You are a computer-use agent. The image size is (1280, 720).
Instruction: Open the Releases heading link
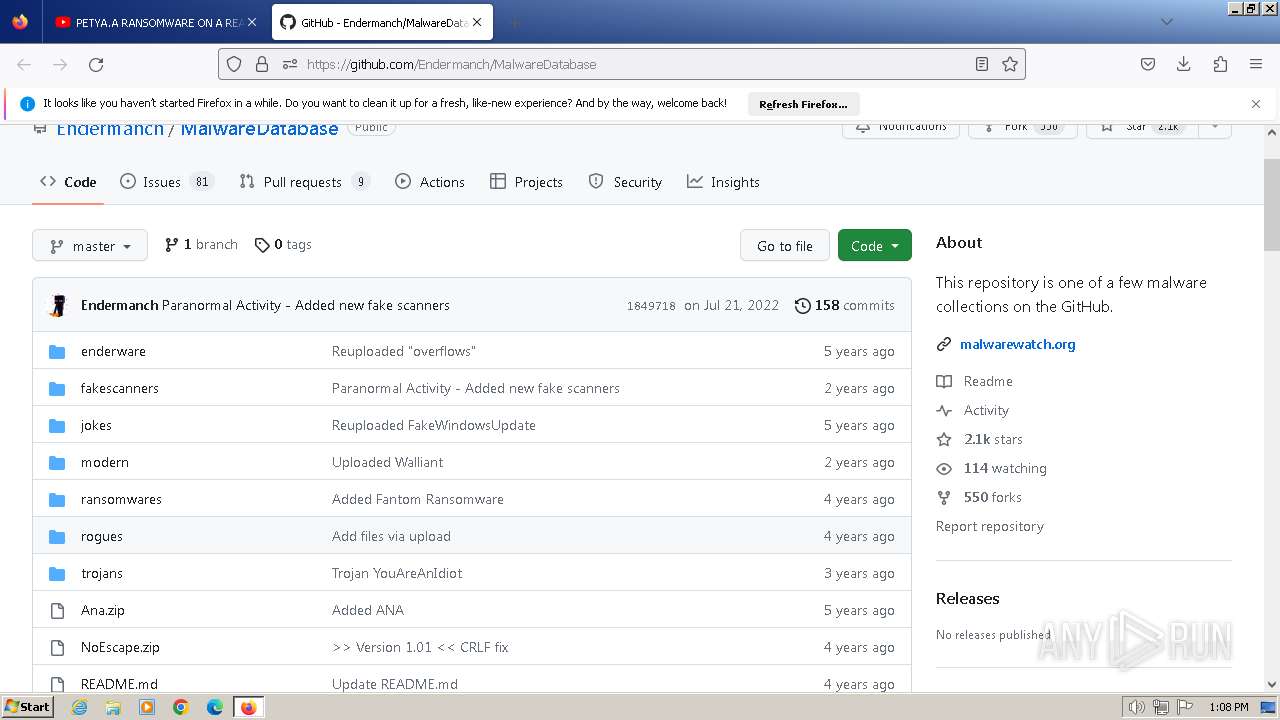click(968, 599)
